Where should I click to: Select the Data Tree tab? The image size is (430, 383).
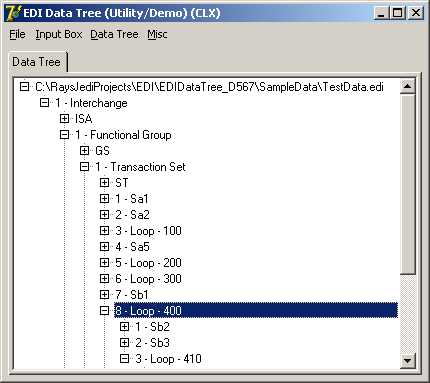(37, 62)
